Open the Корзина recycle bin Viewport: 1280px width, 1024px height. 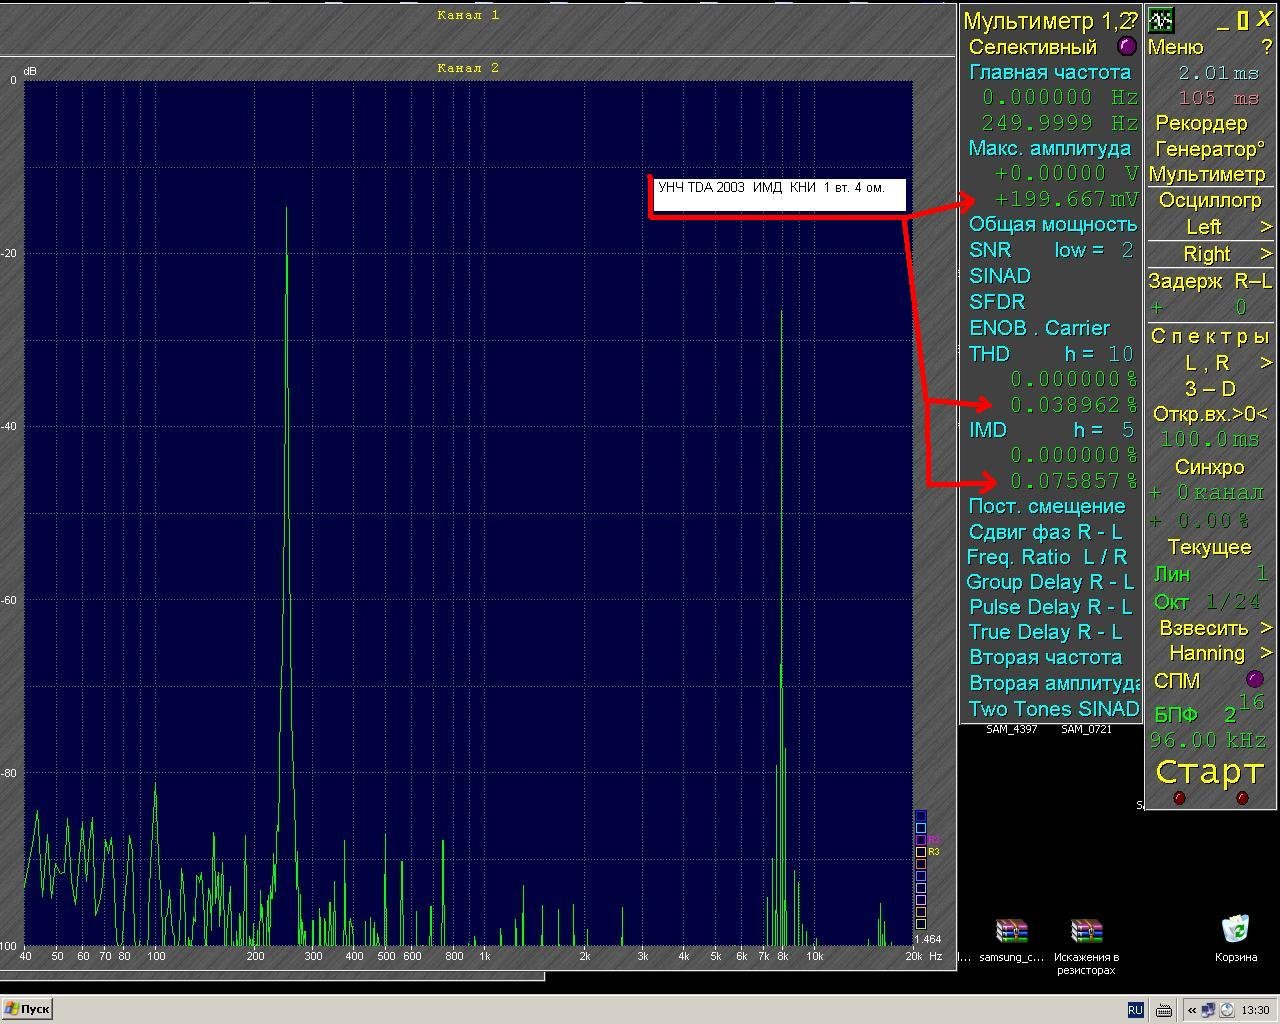1236,930
